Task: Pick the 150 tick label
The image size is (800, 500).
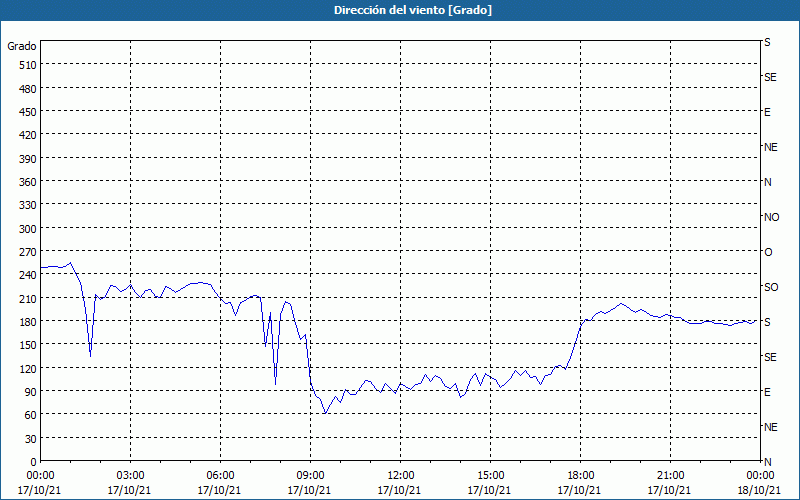Action: [x=28, y=345]
